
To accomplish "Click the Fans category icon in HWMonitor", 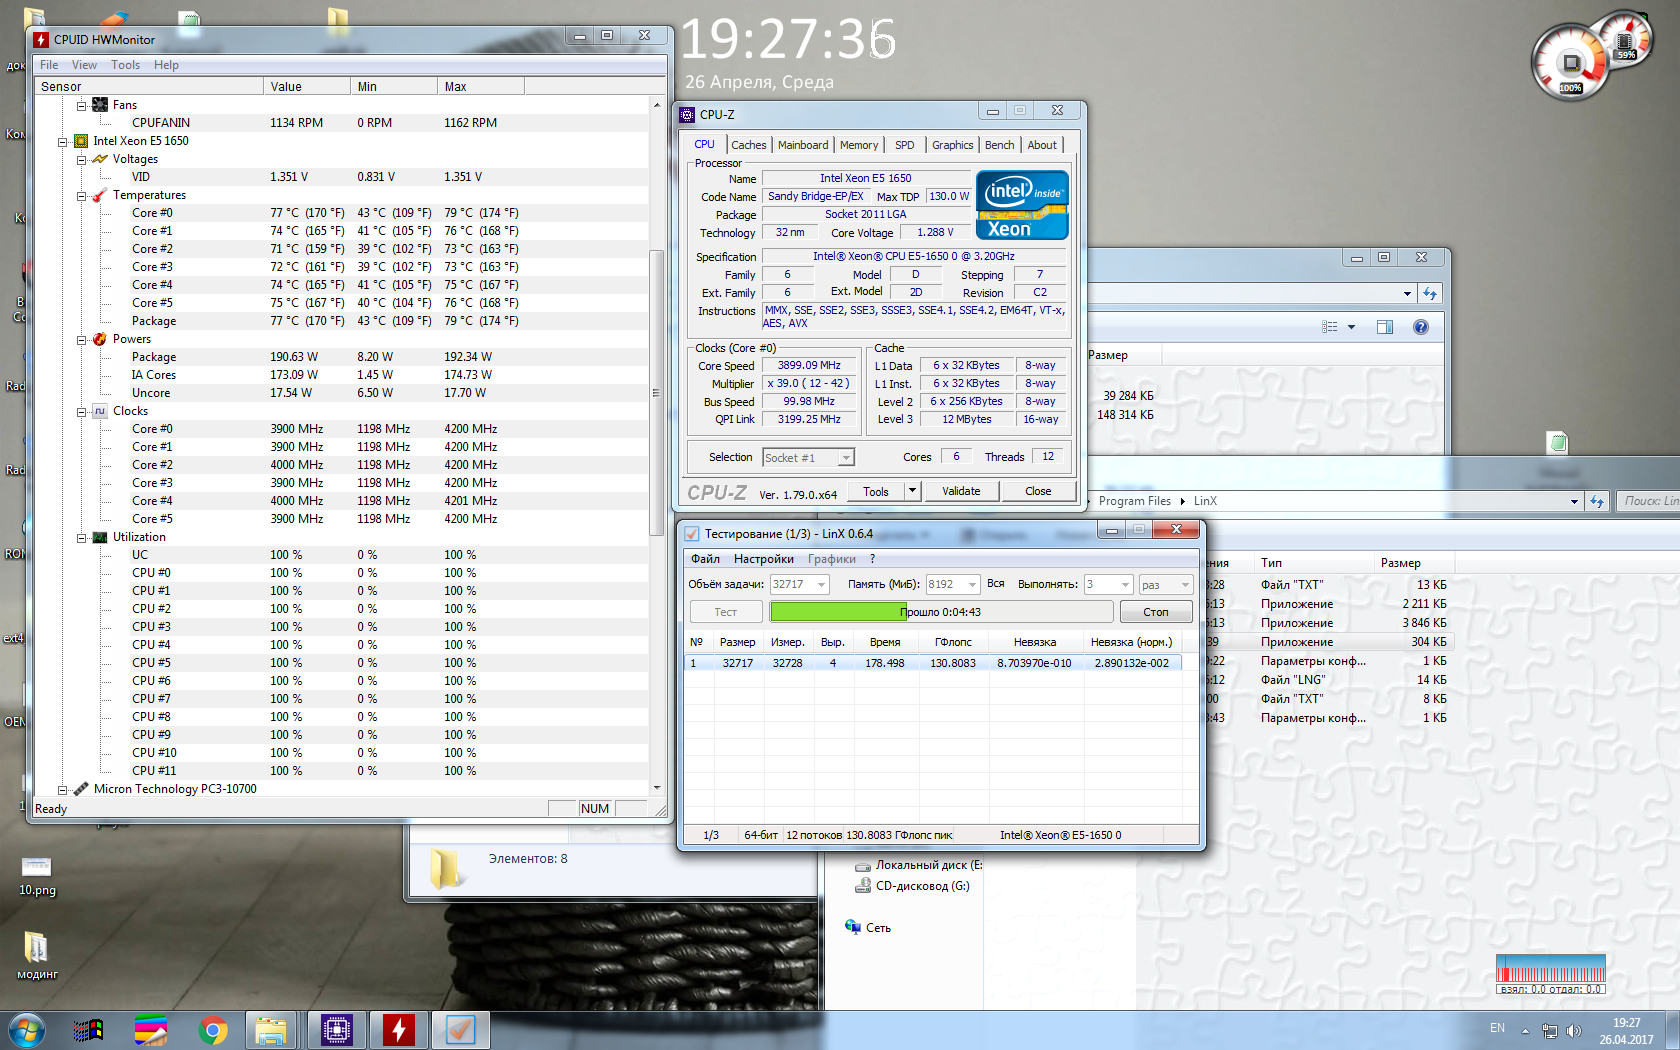I will point(100,105).
